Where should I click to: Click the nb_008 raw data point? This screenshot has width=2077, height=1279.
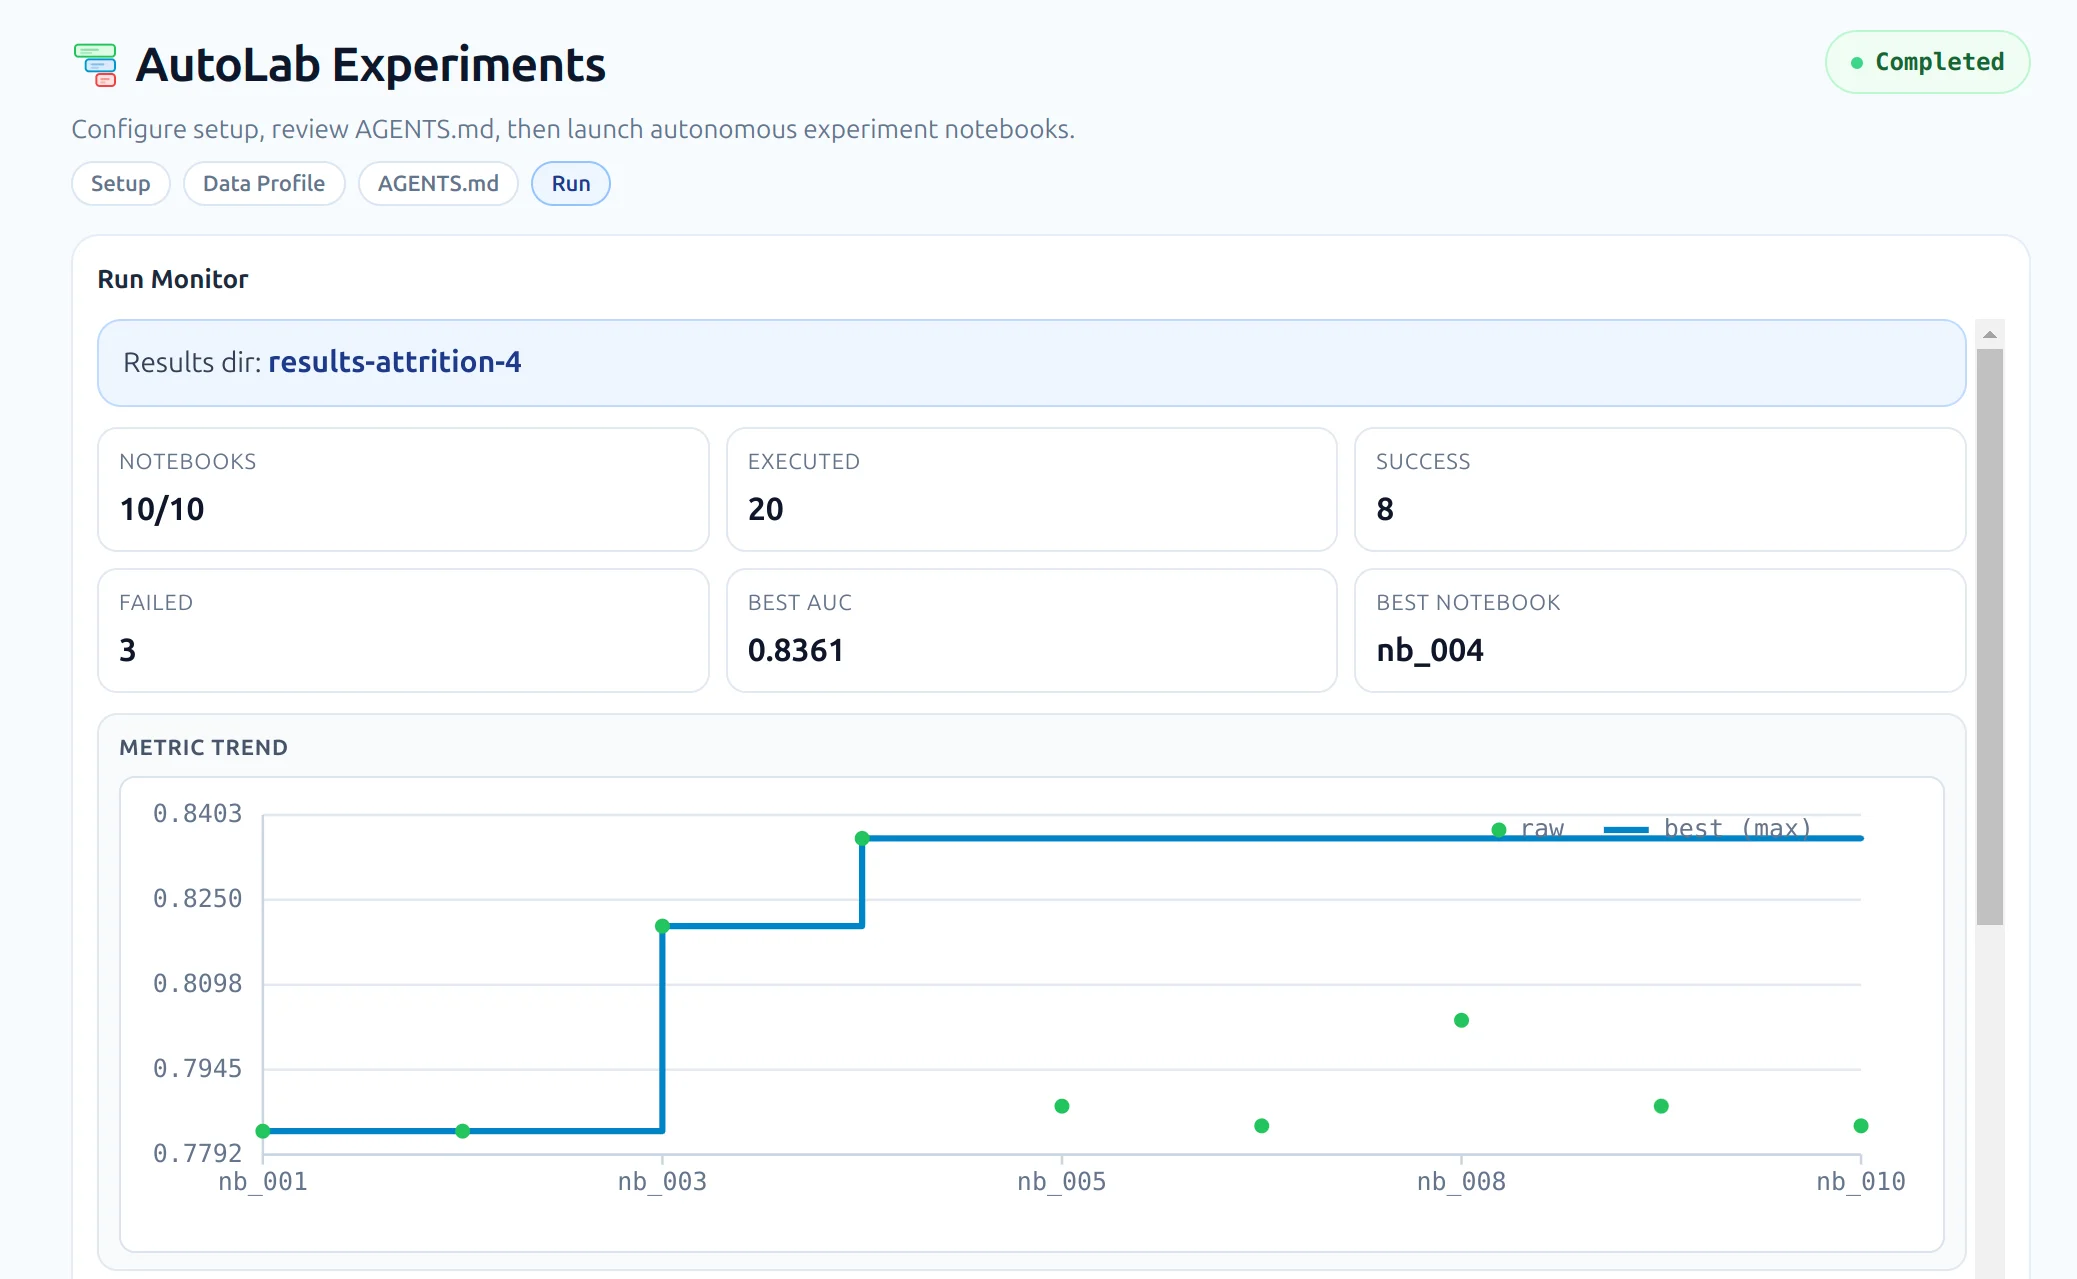(1461, 1020)
